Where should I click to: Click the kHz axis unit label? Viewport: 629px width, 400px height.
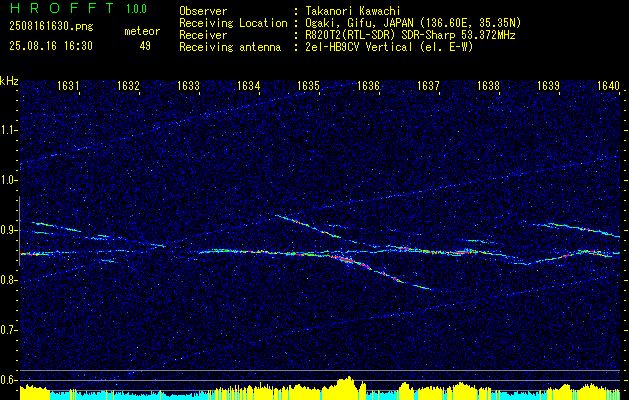[x=9, y=81]
